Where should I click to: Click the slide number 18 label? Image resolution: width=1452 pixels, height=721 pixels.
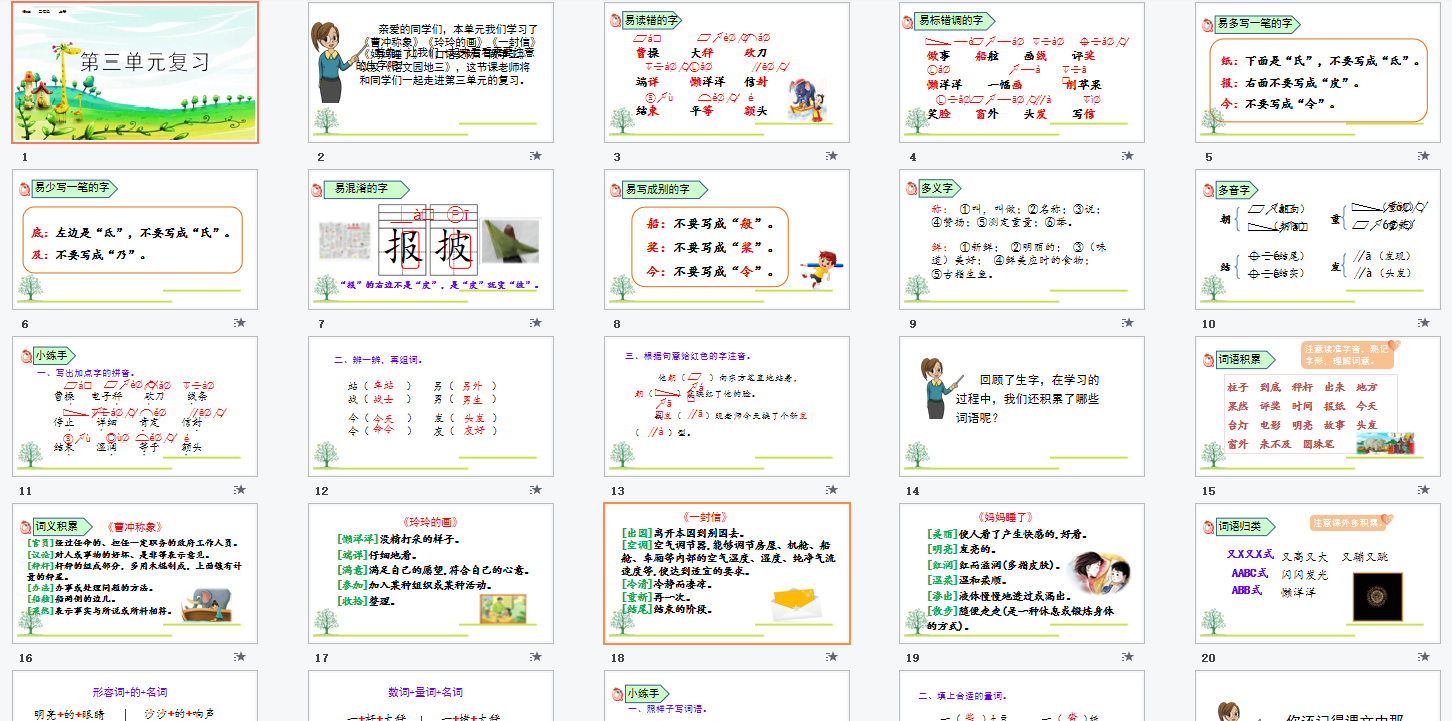click(618, 658)
